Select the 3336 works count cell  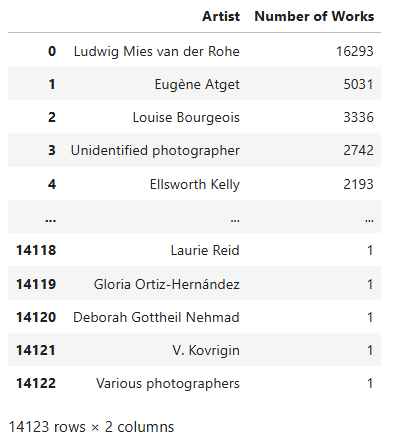[x=358, y=117]
